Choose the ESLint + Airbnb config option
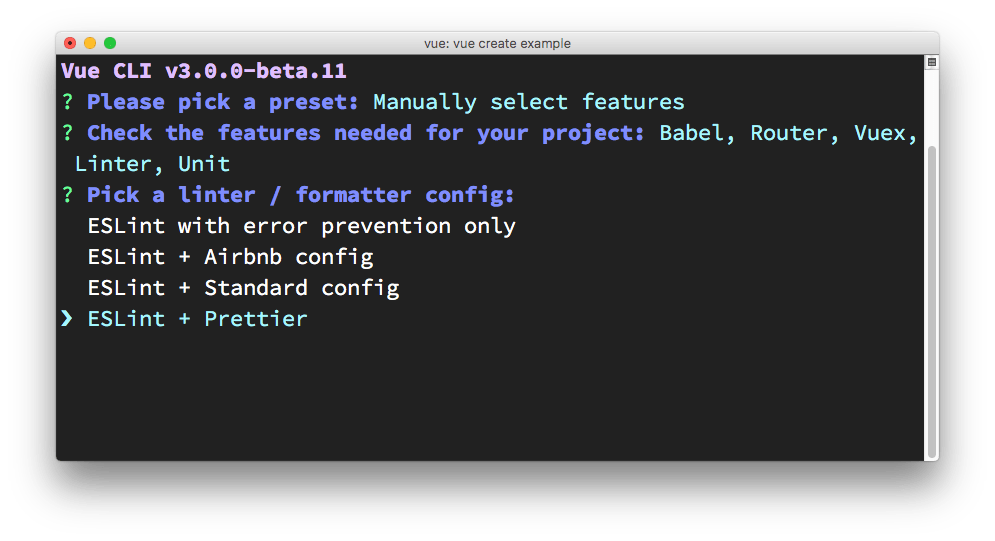The height and width of the screenshot is (541, 995). coord(230,257)
